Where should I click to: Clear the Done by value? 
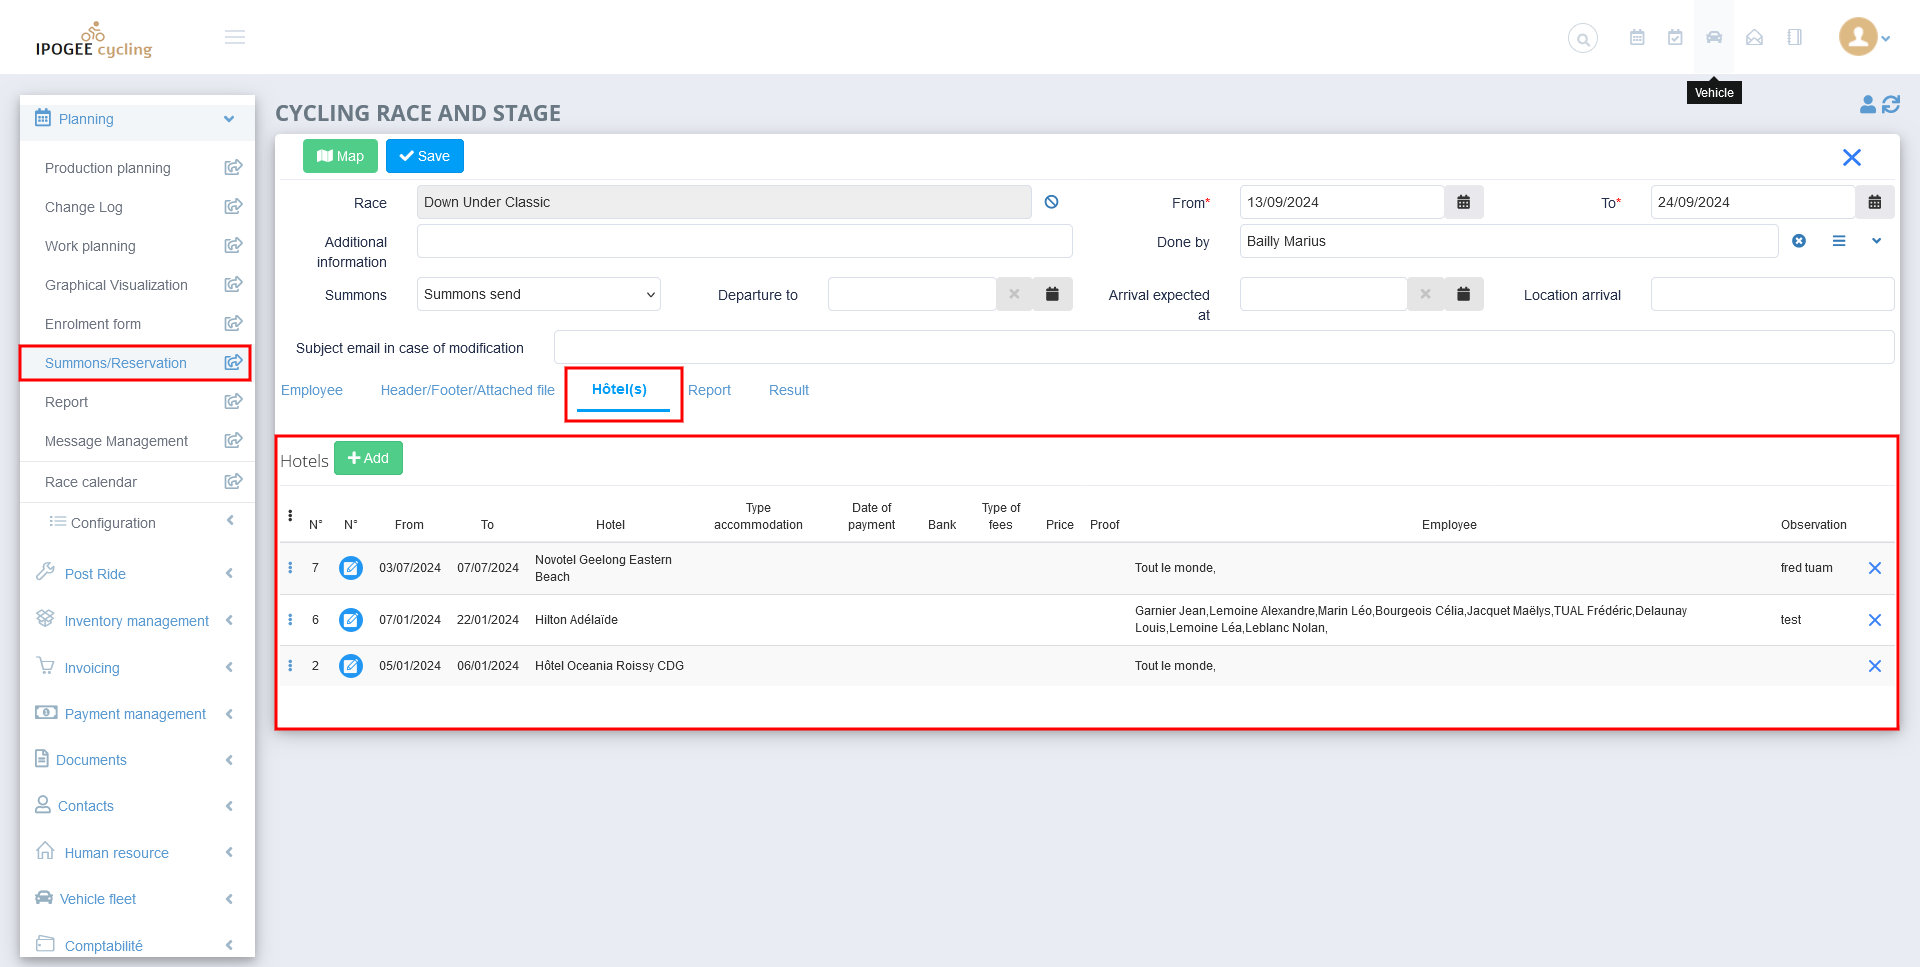pyautogui.click(x=1799, y=241)
